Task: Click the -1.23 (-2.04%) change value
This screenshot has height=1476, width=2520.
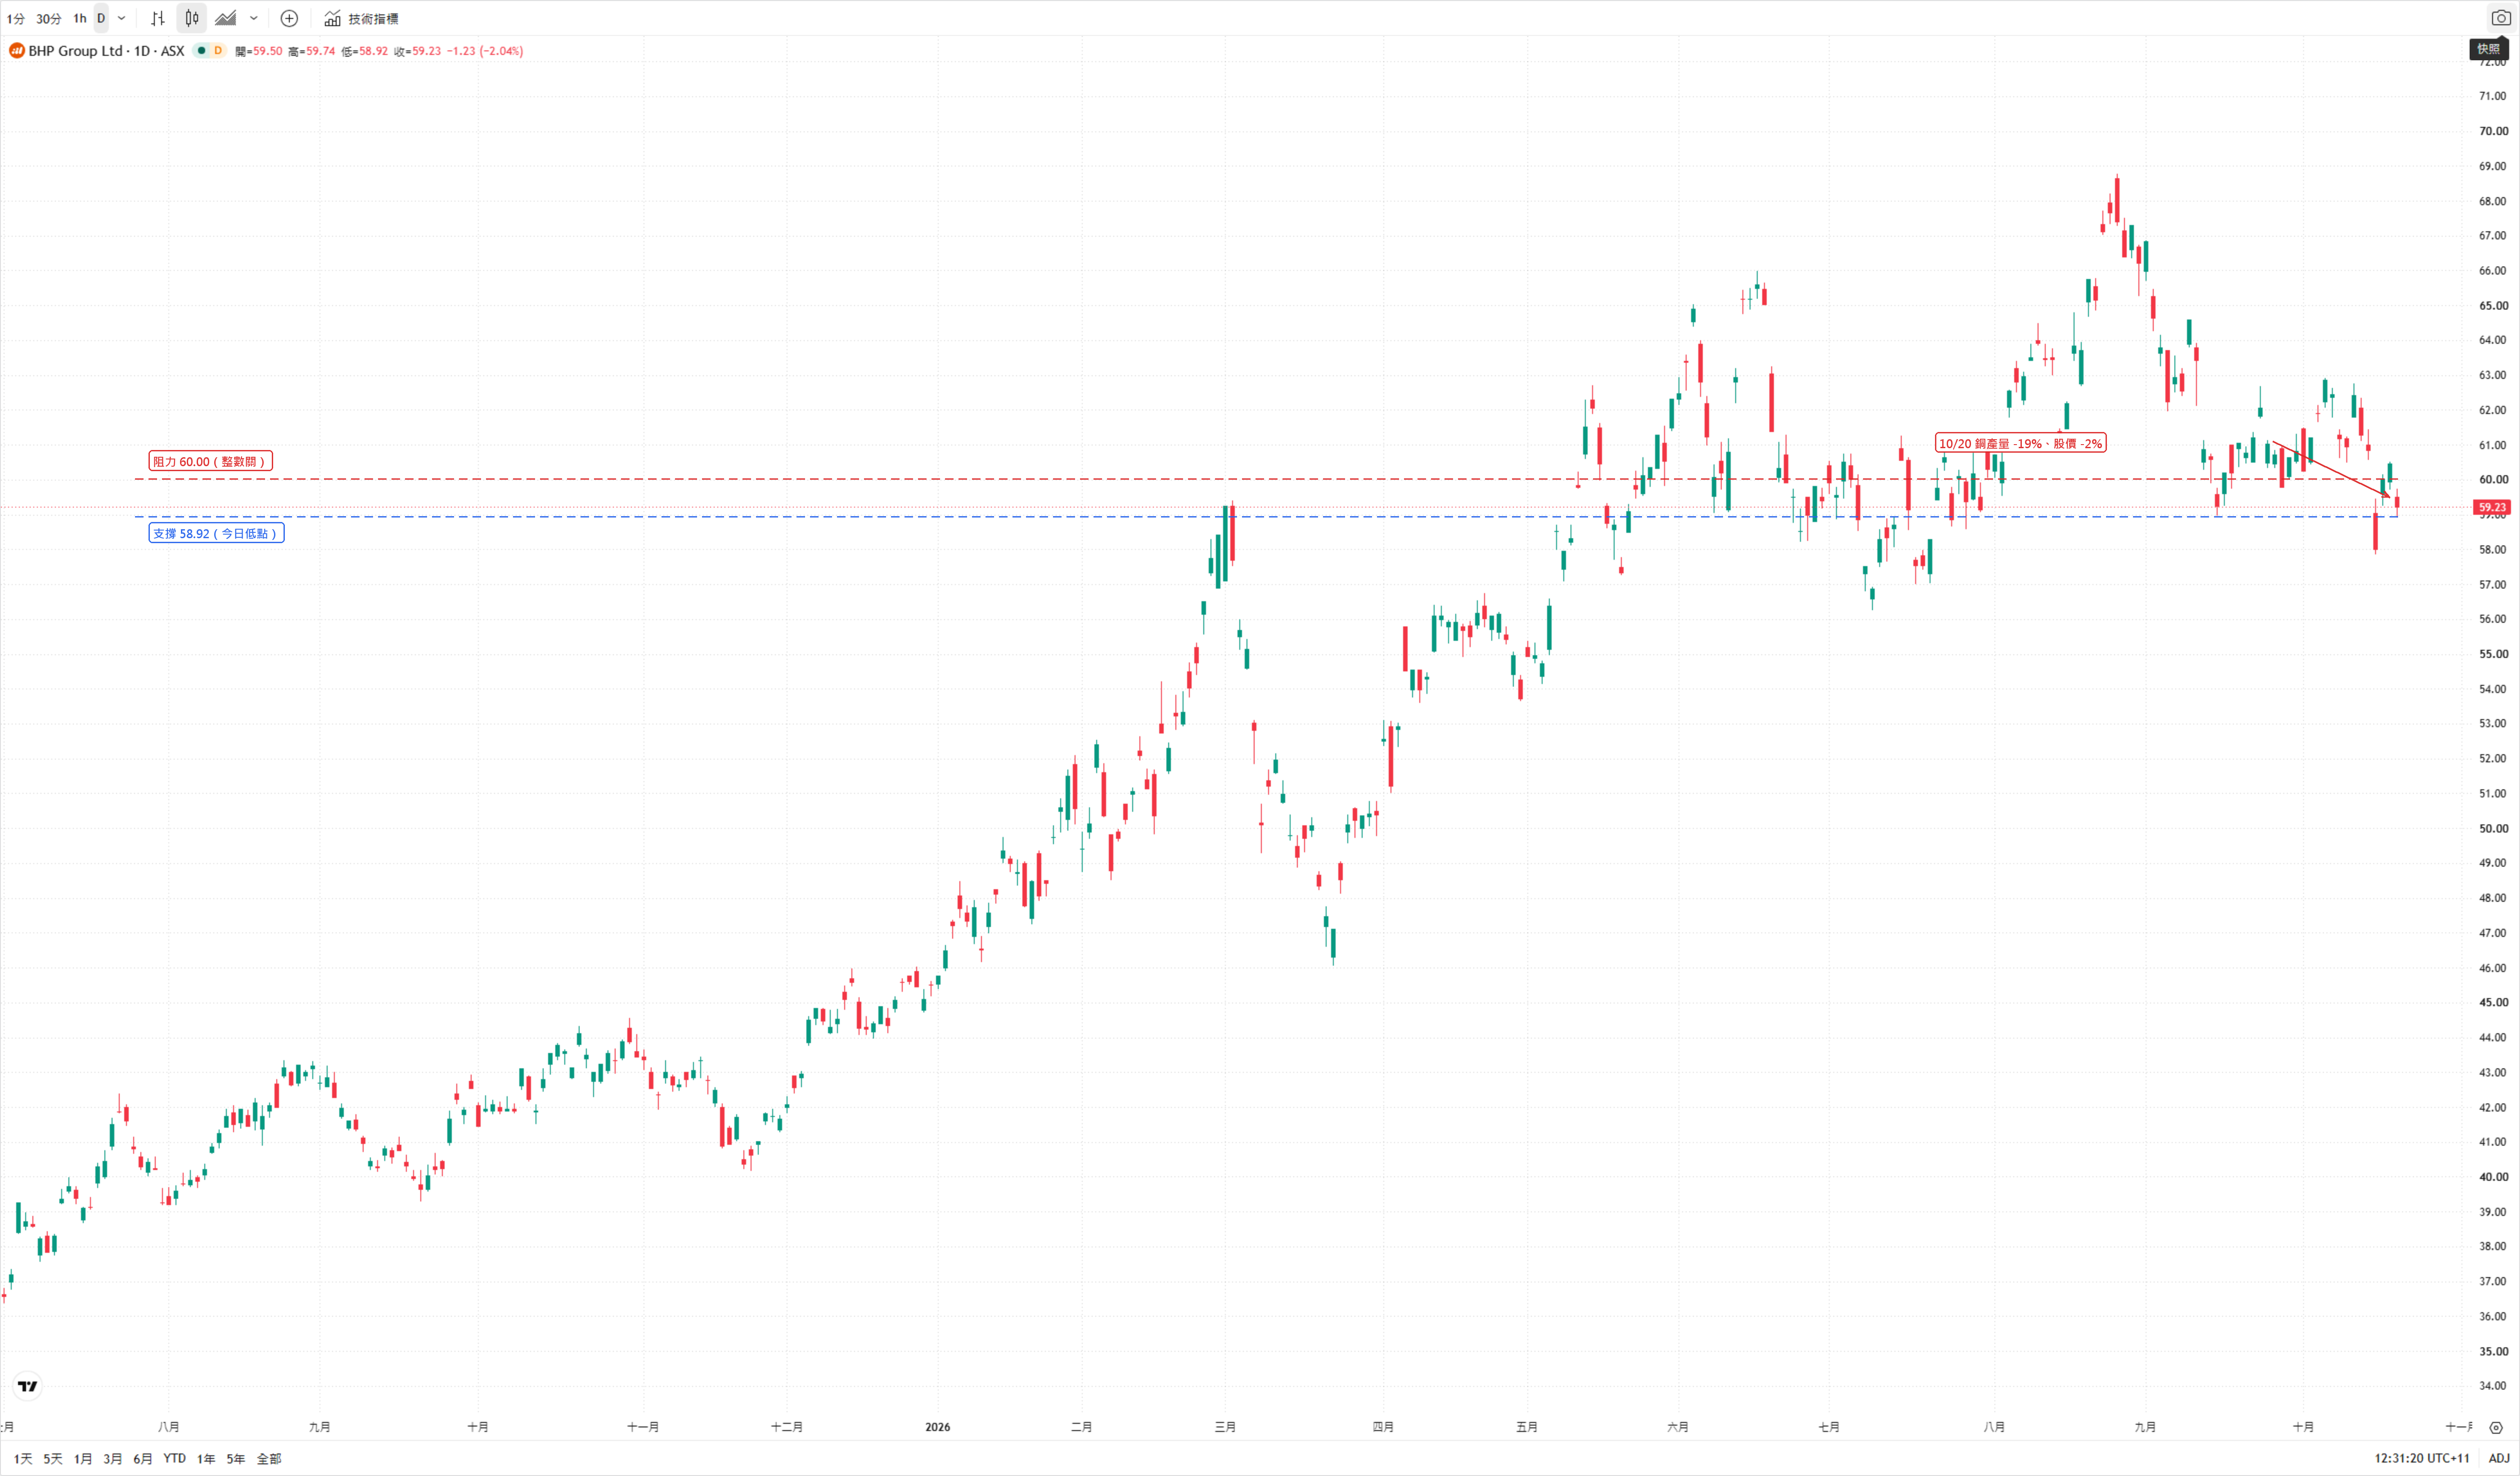Action: point(485,51)
